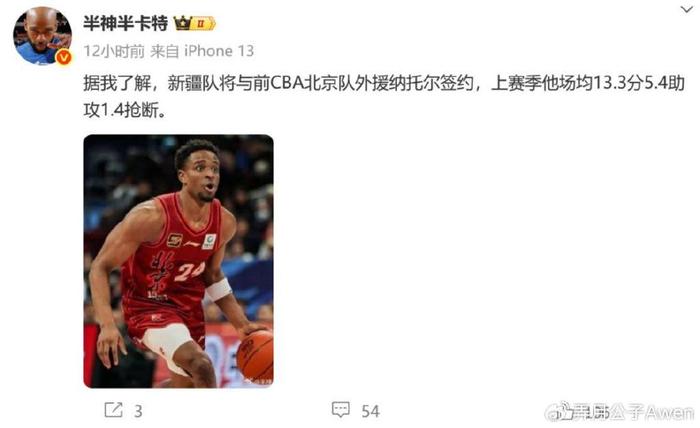Click the number 24 jersey in photo
This screenshot has width=700, height=428.
(189, 270)
